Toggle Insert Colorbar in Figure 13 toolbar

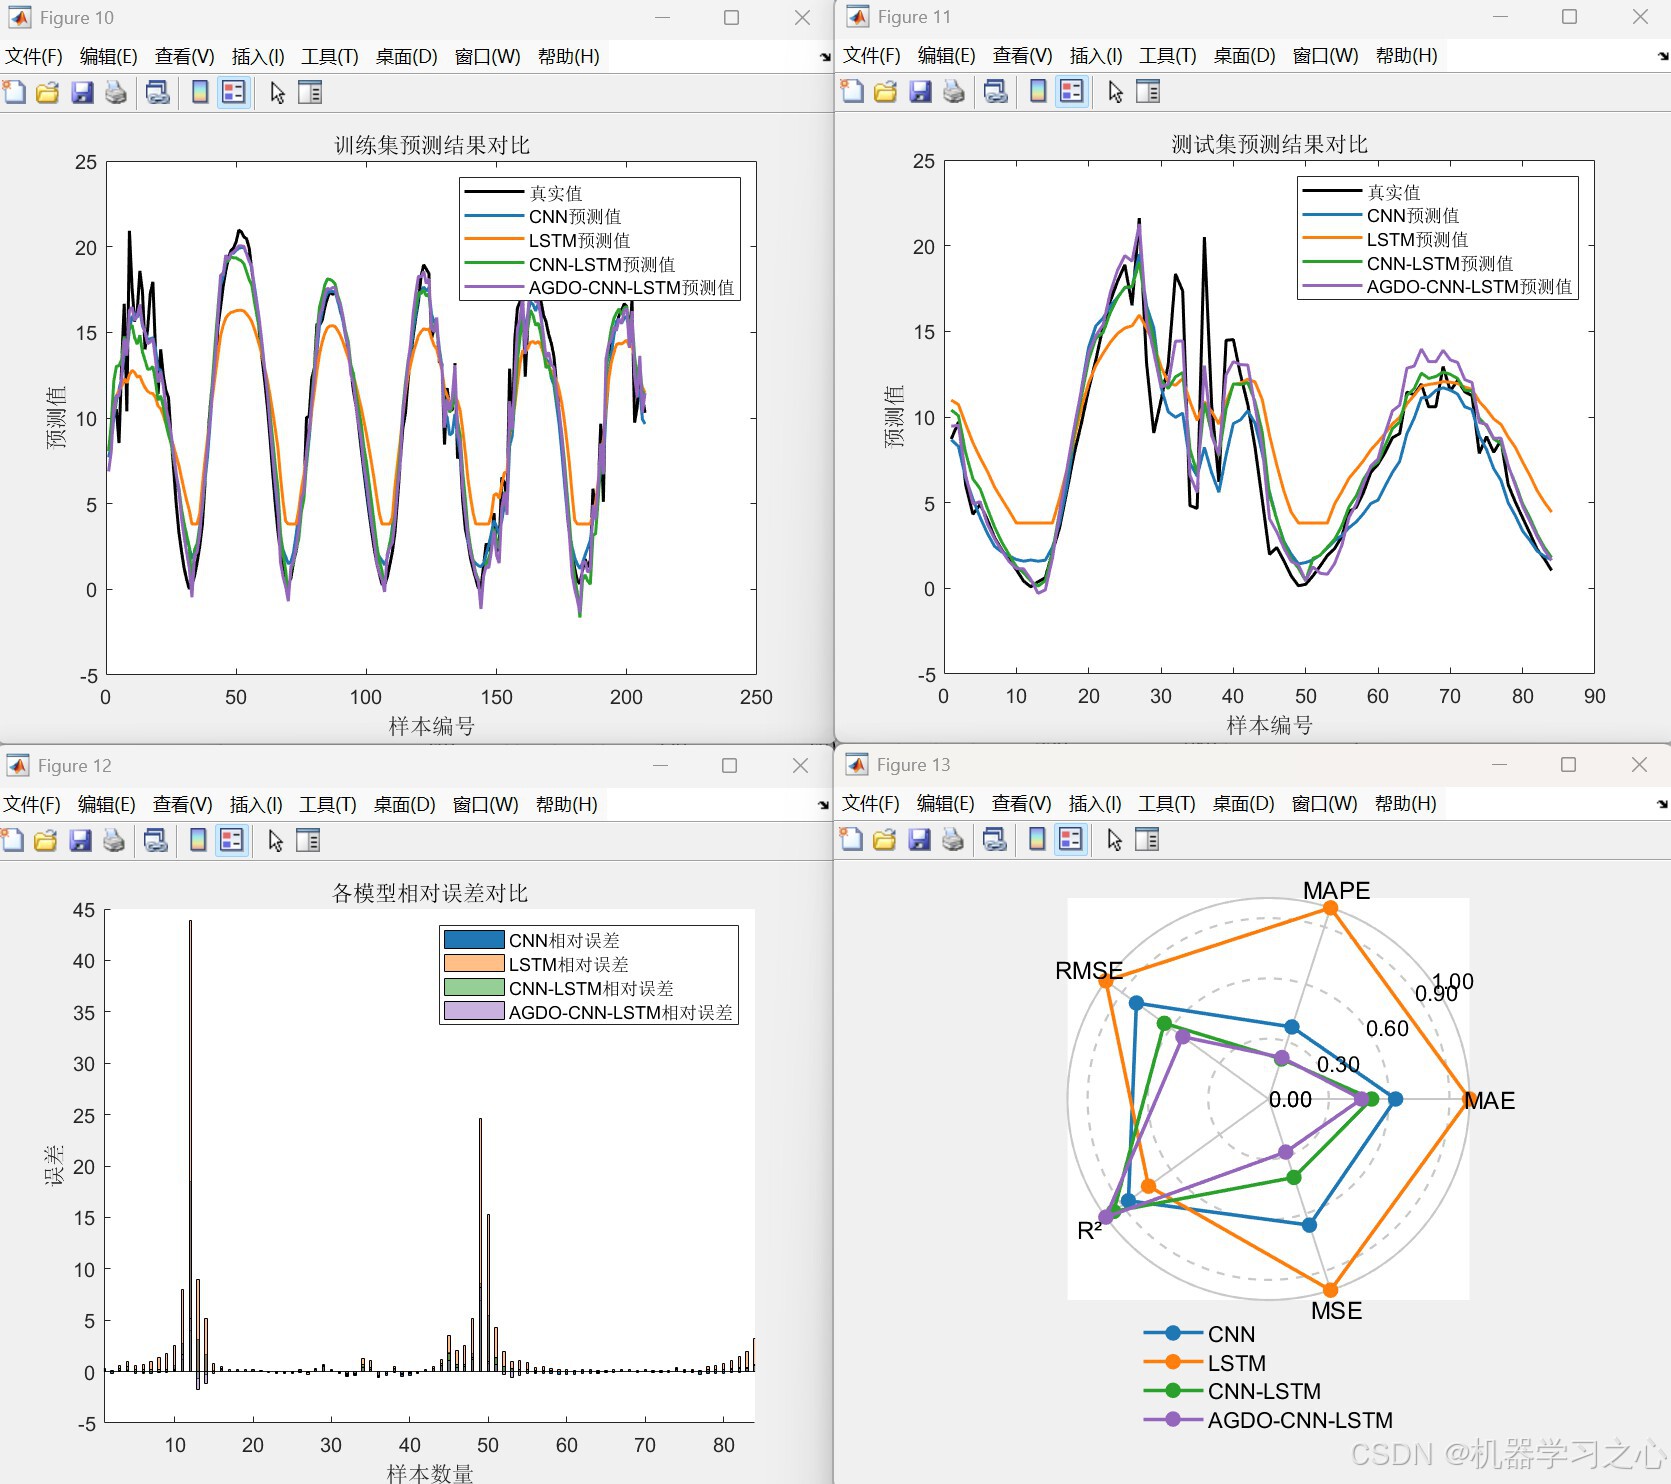[x=1037, y=840]
